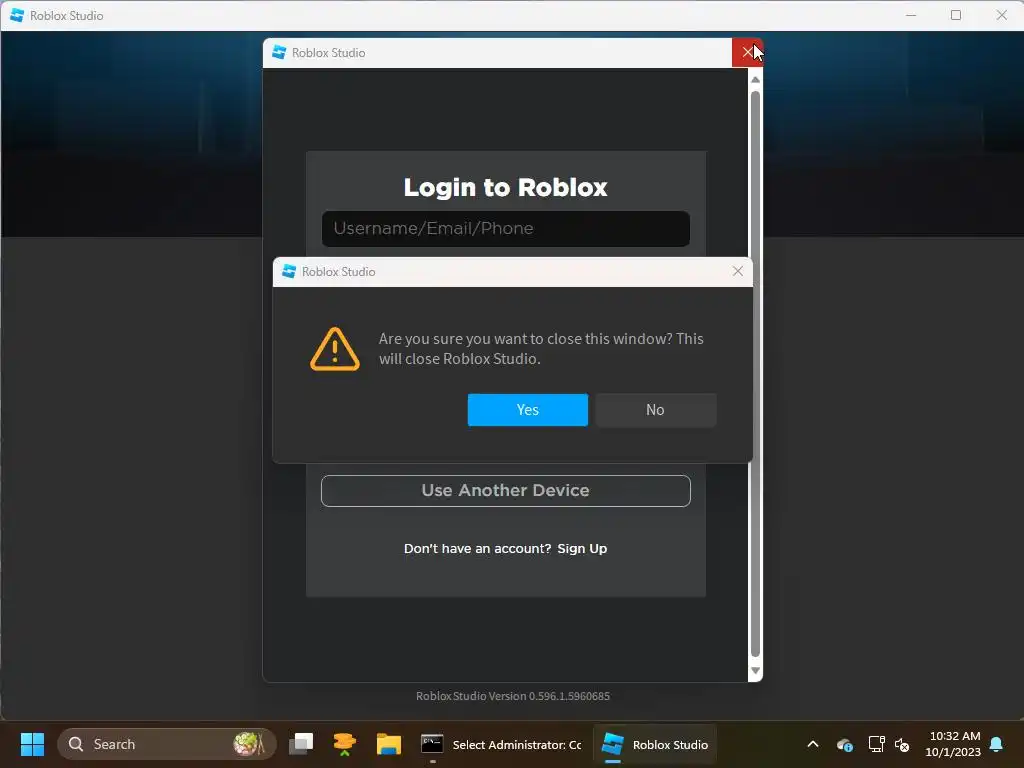Image resolution: width=1024 pixels, height=768 pixels.
Task: Open taskbar Search box
Action: (x=167, y=744)
